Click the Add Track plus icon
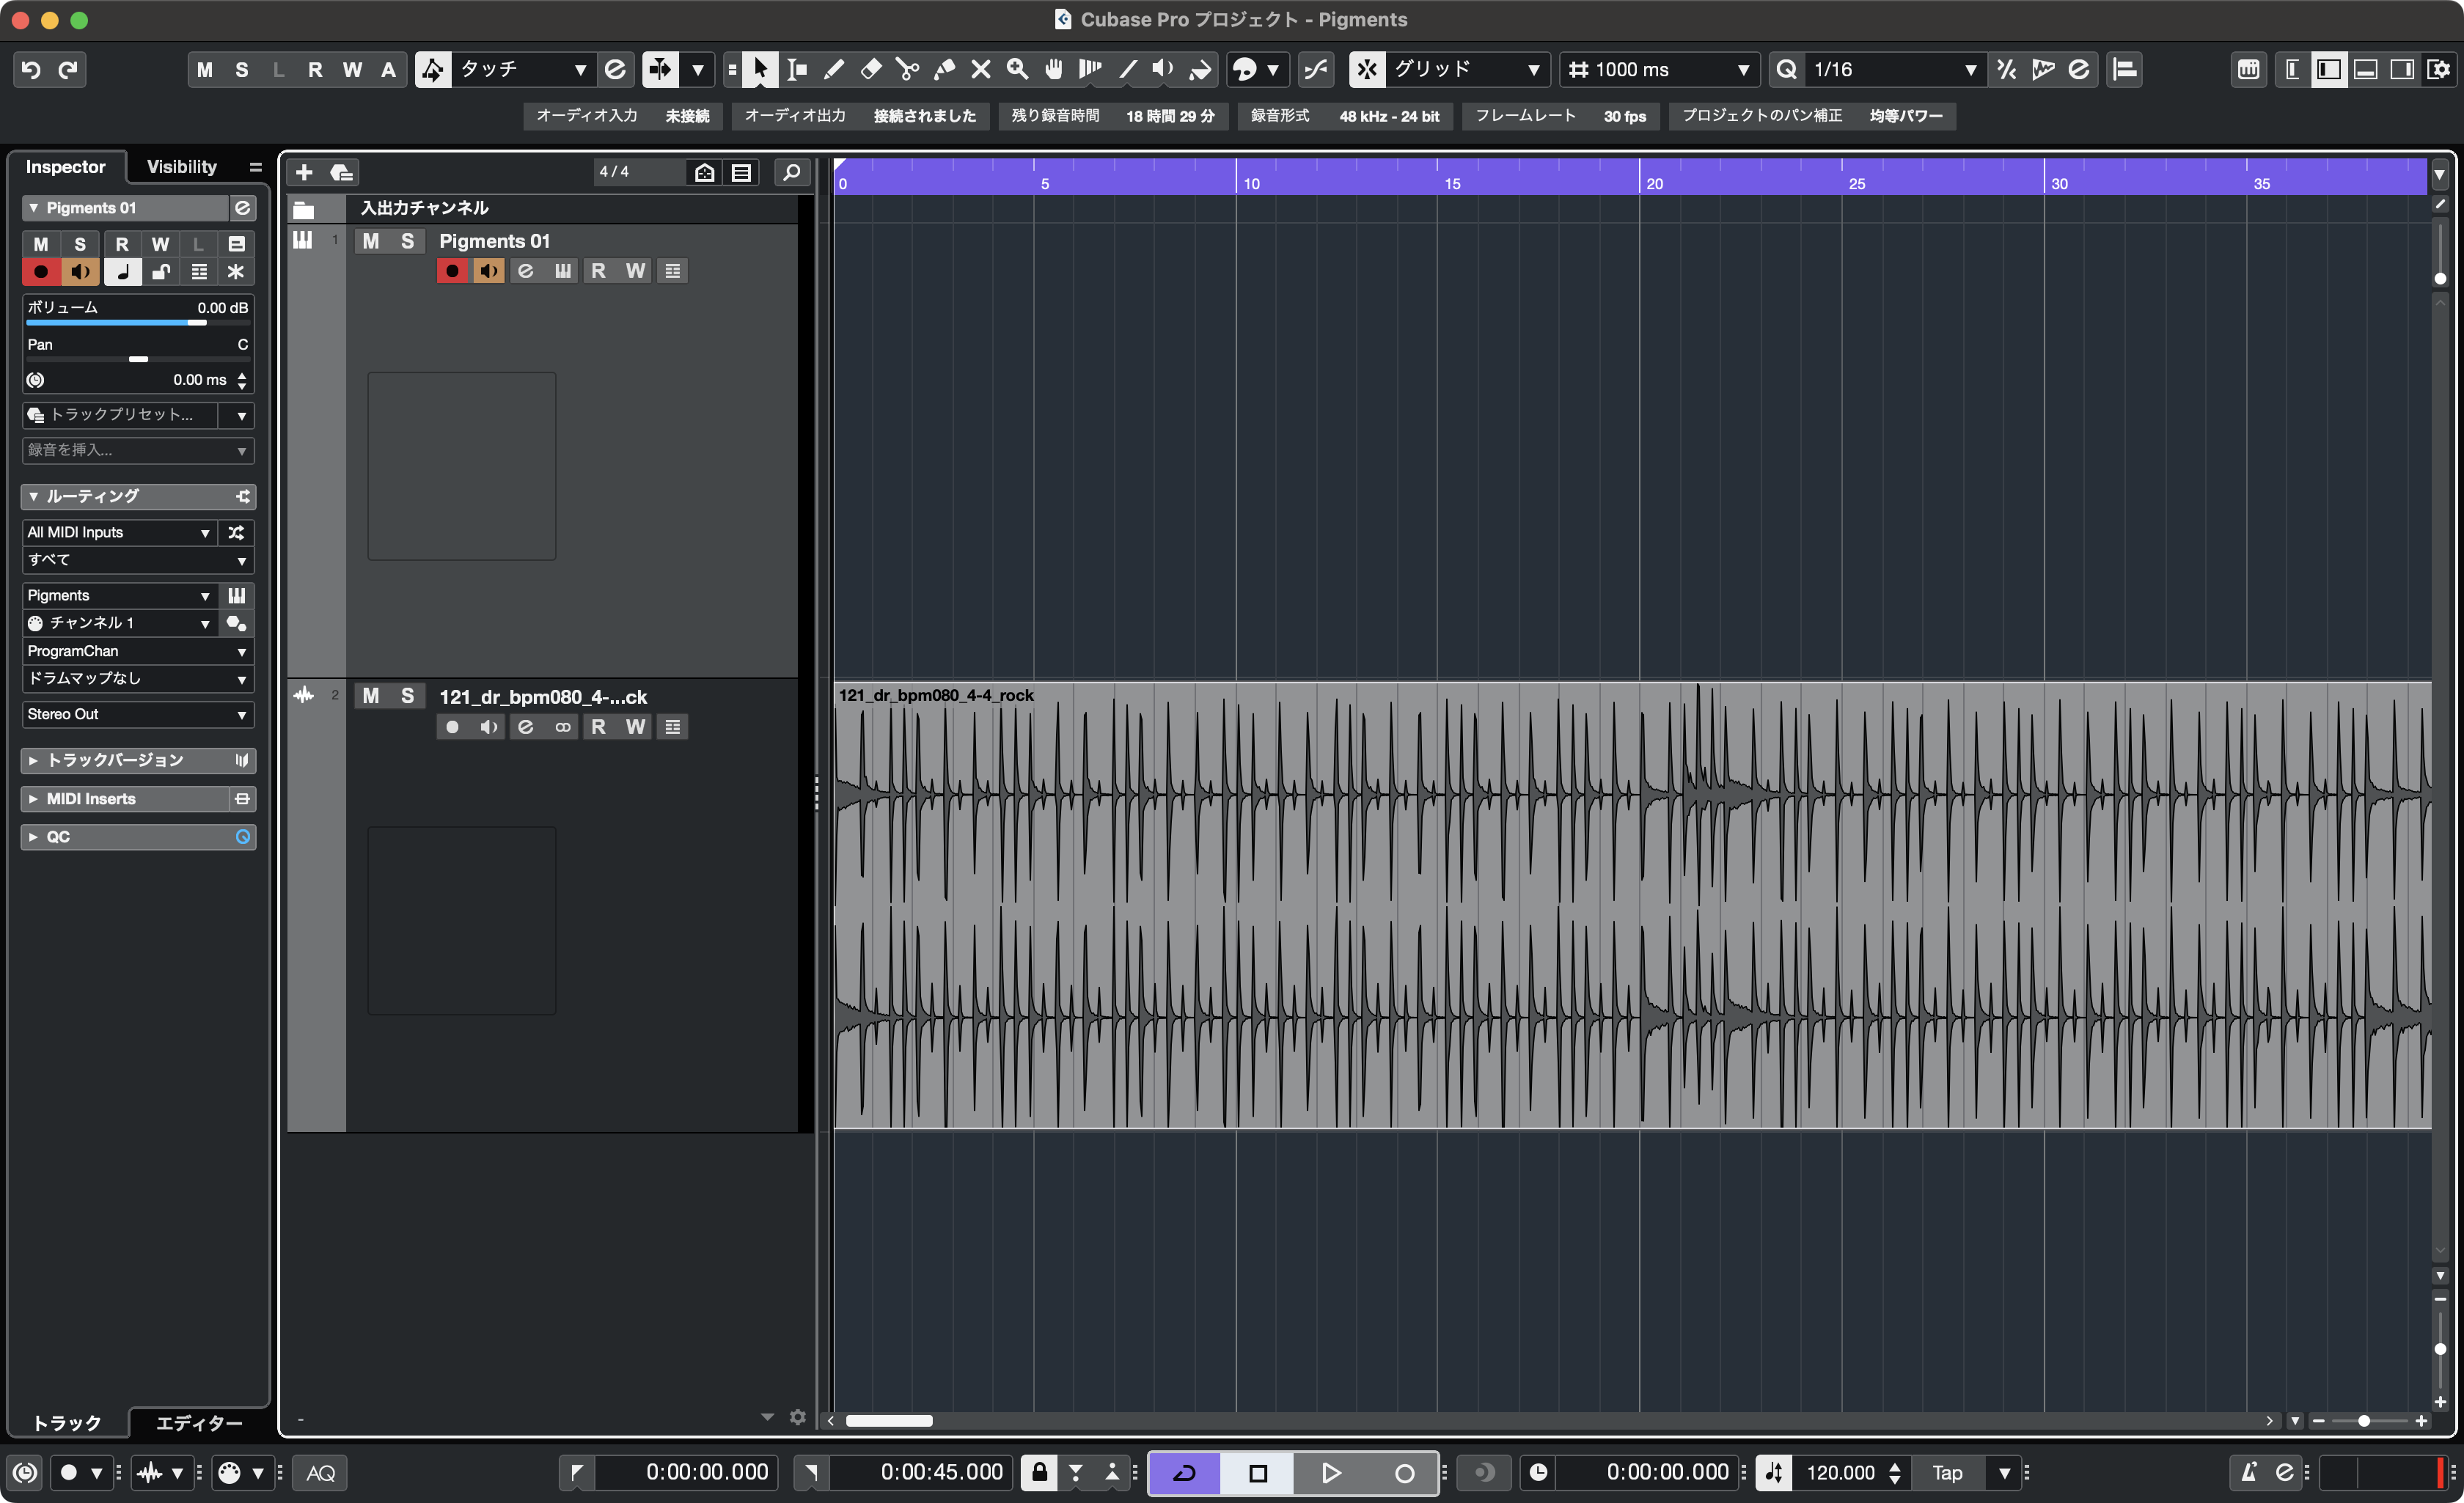 pos(304,172)
